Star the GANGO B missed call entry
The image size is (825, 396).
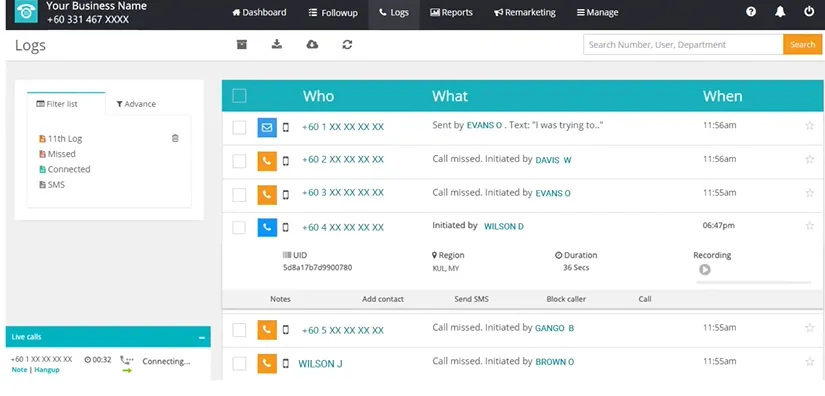tap(810, 328)
